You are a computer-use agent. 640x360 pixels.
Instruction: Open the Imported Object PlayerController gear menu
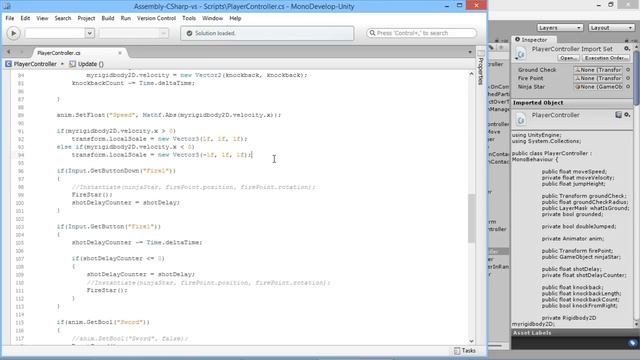pyautogui.click(x=627, y=115)
